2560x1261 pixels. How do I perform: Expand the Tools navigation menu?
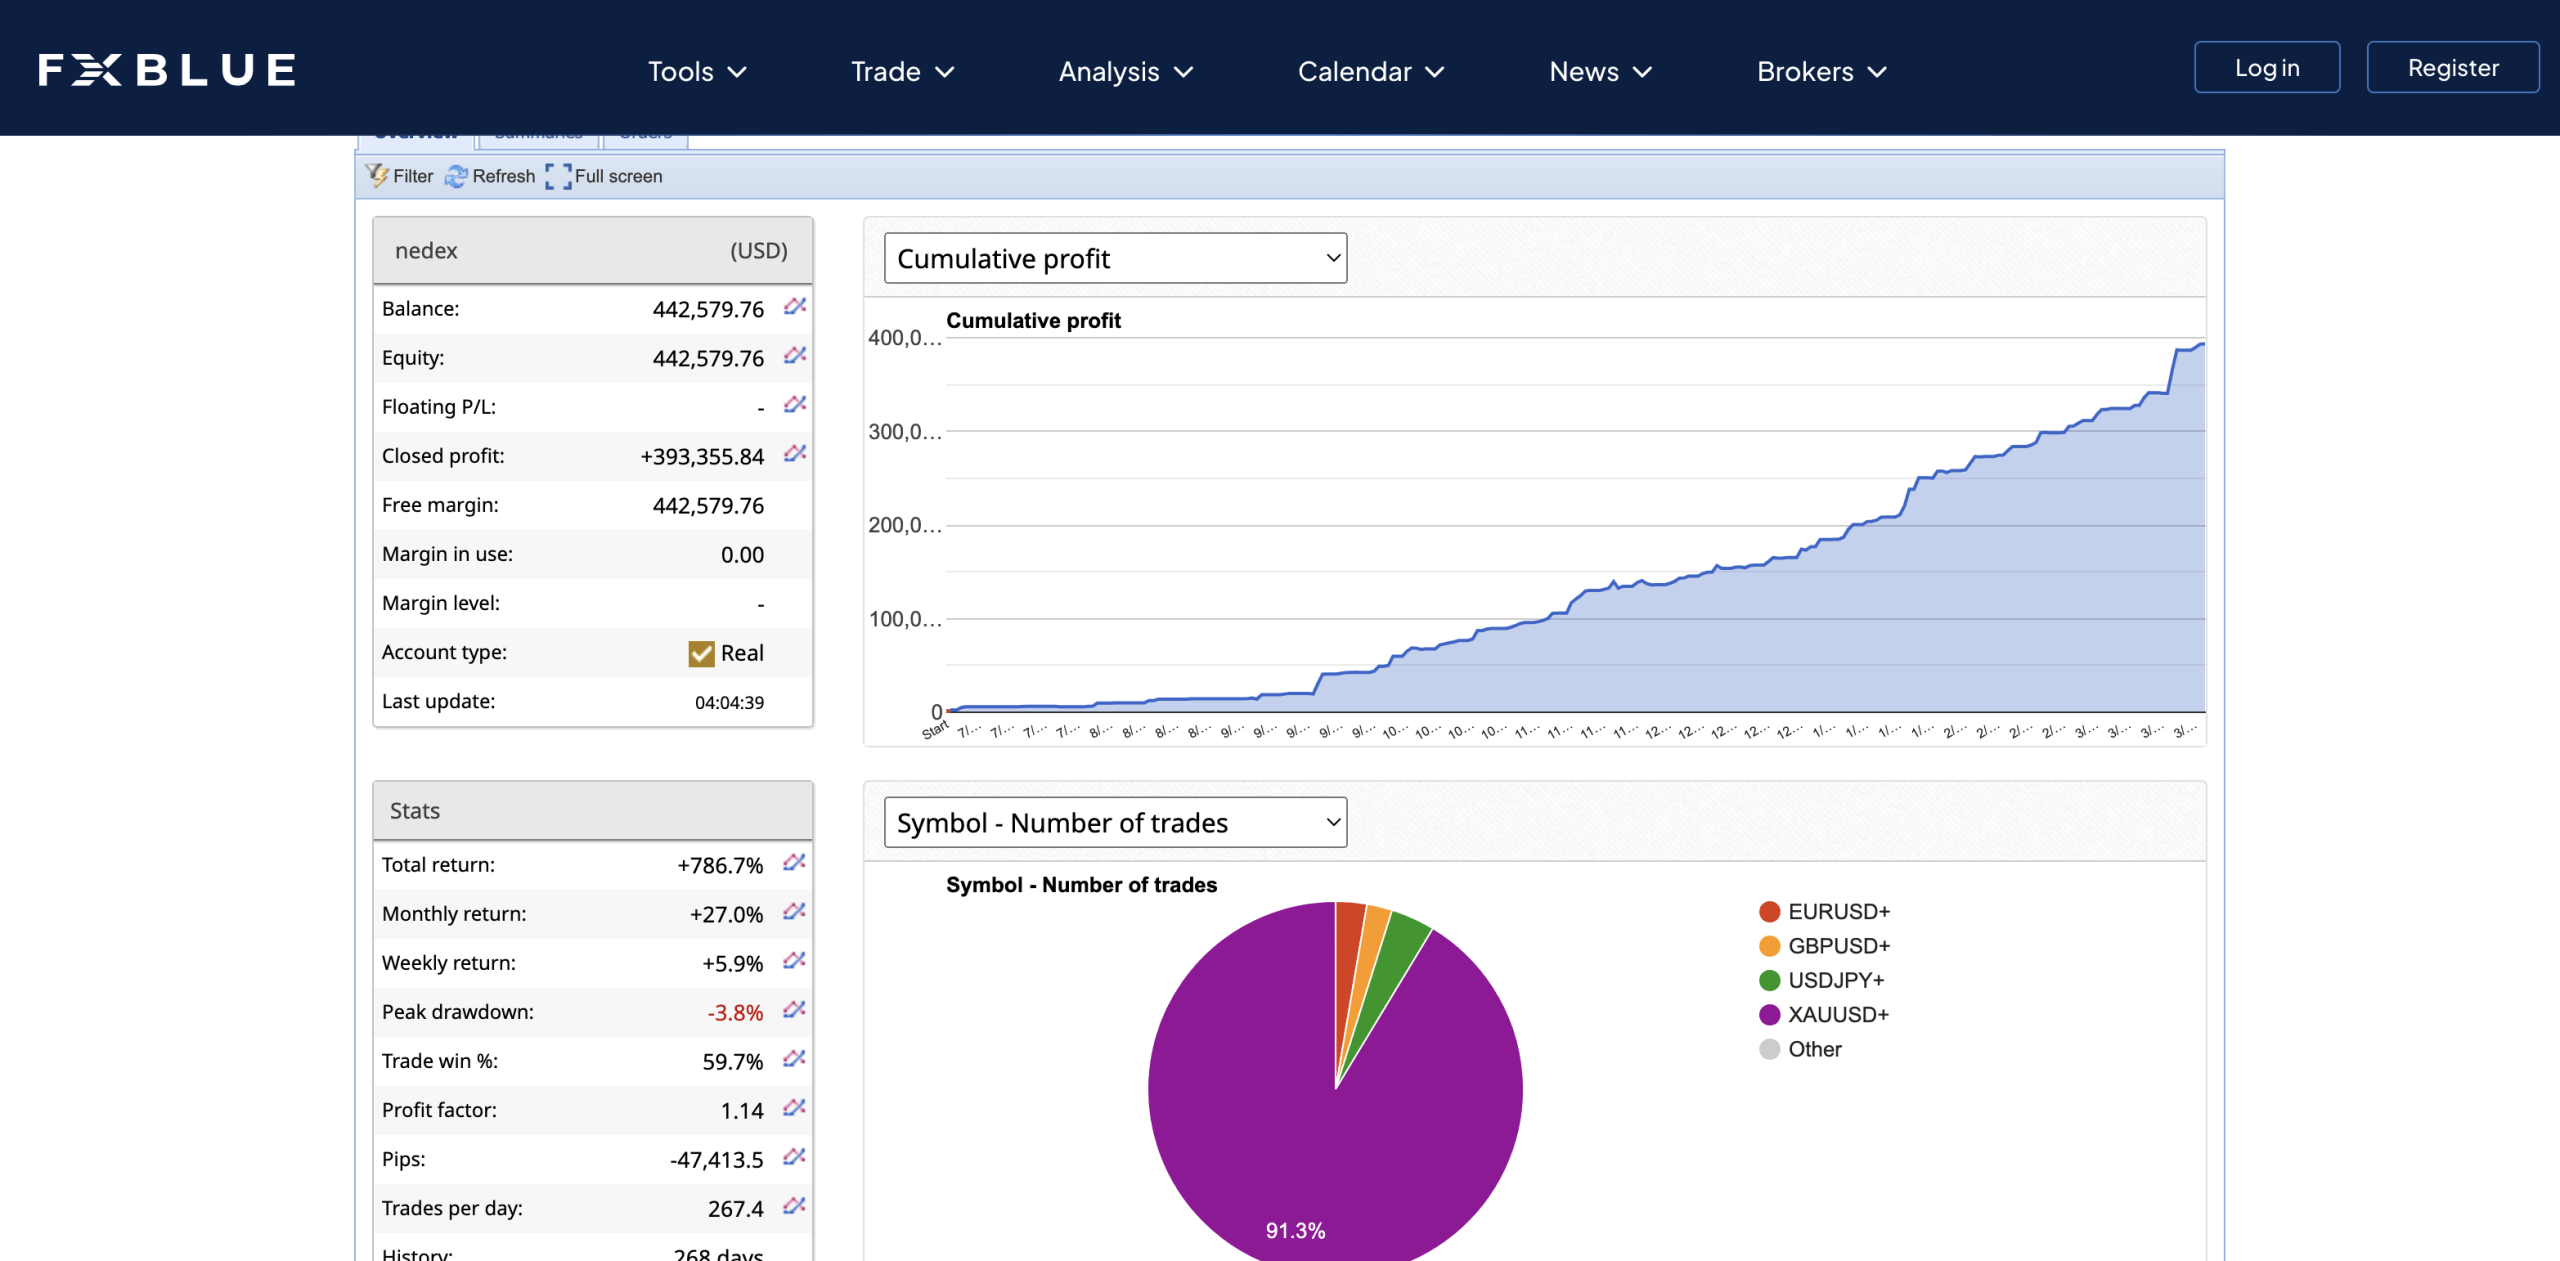(697, 72)
